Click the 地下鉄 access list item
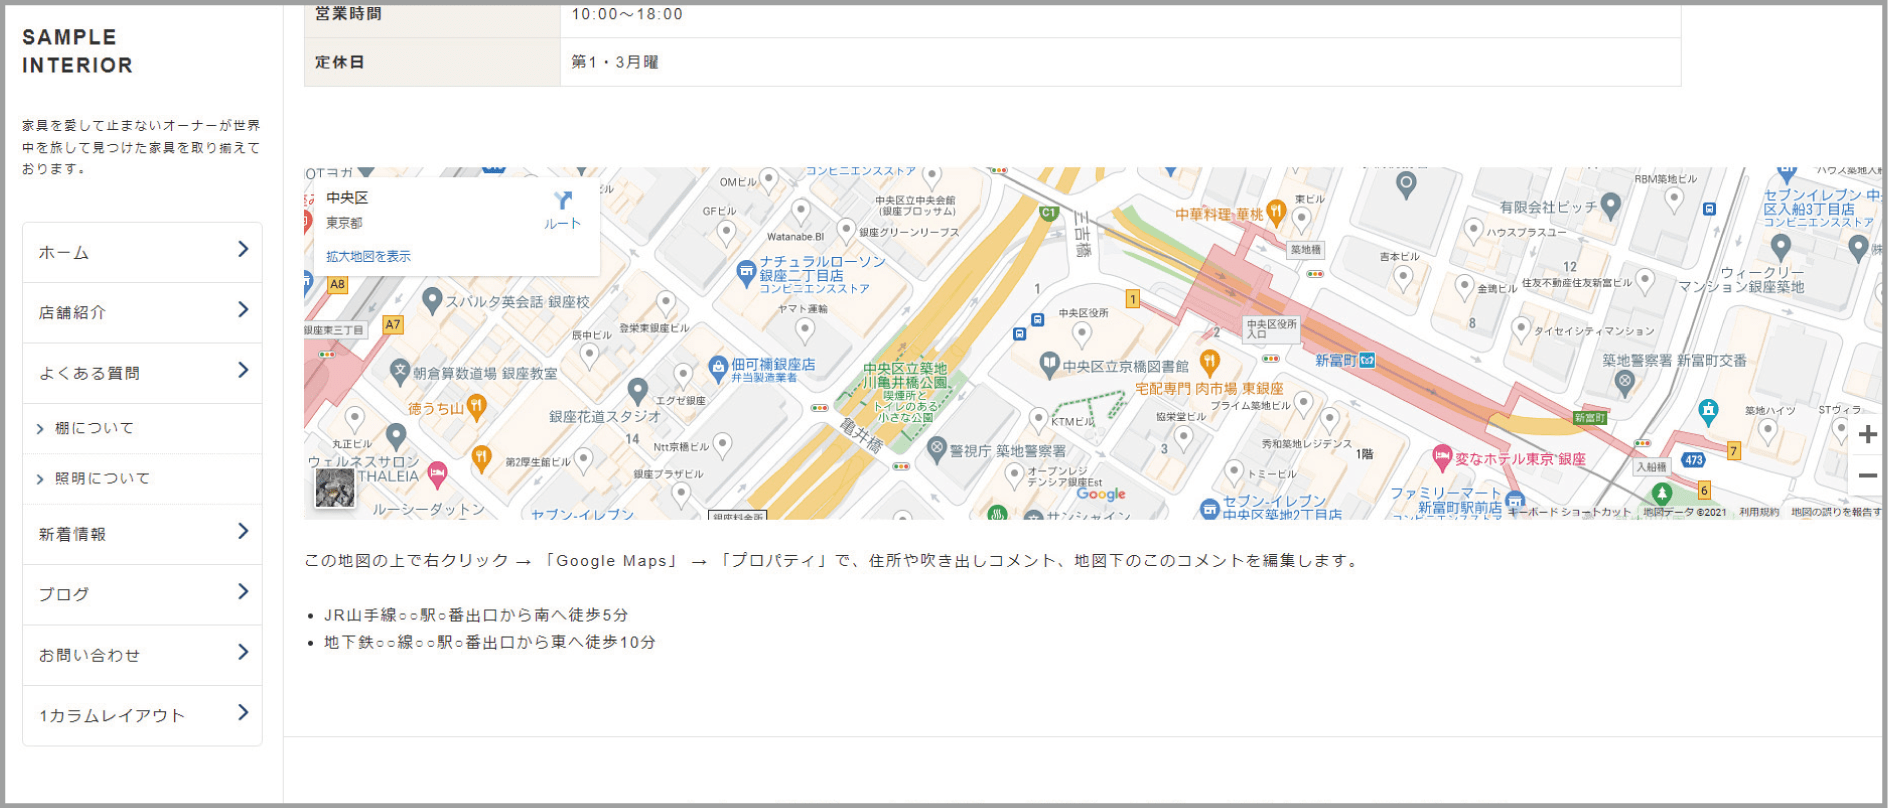The width and height of the screenshot is (1888, 808). [x=490, y=642]
